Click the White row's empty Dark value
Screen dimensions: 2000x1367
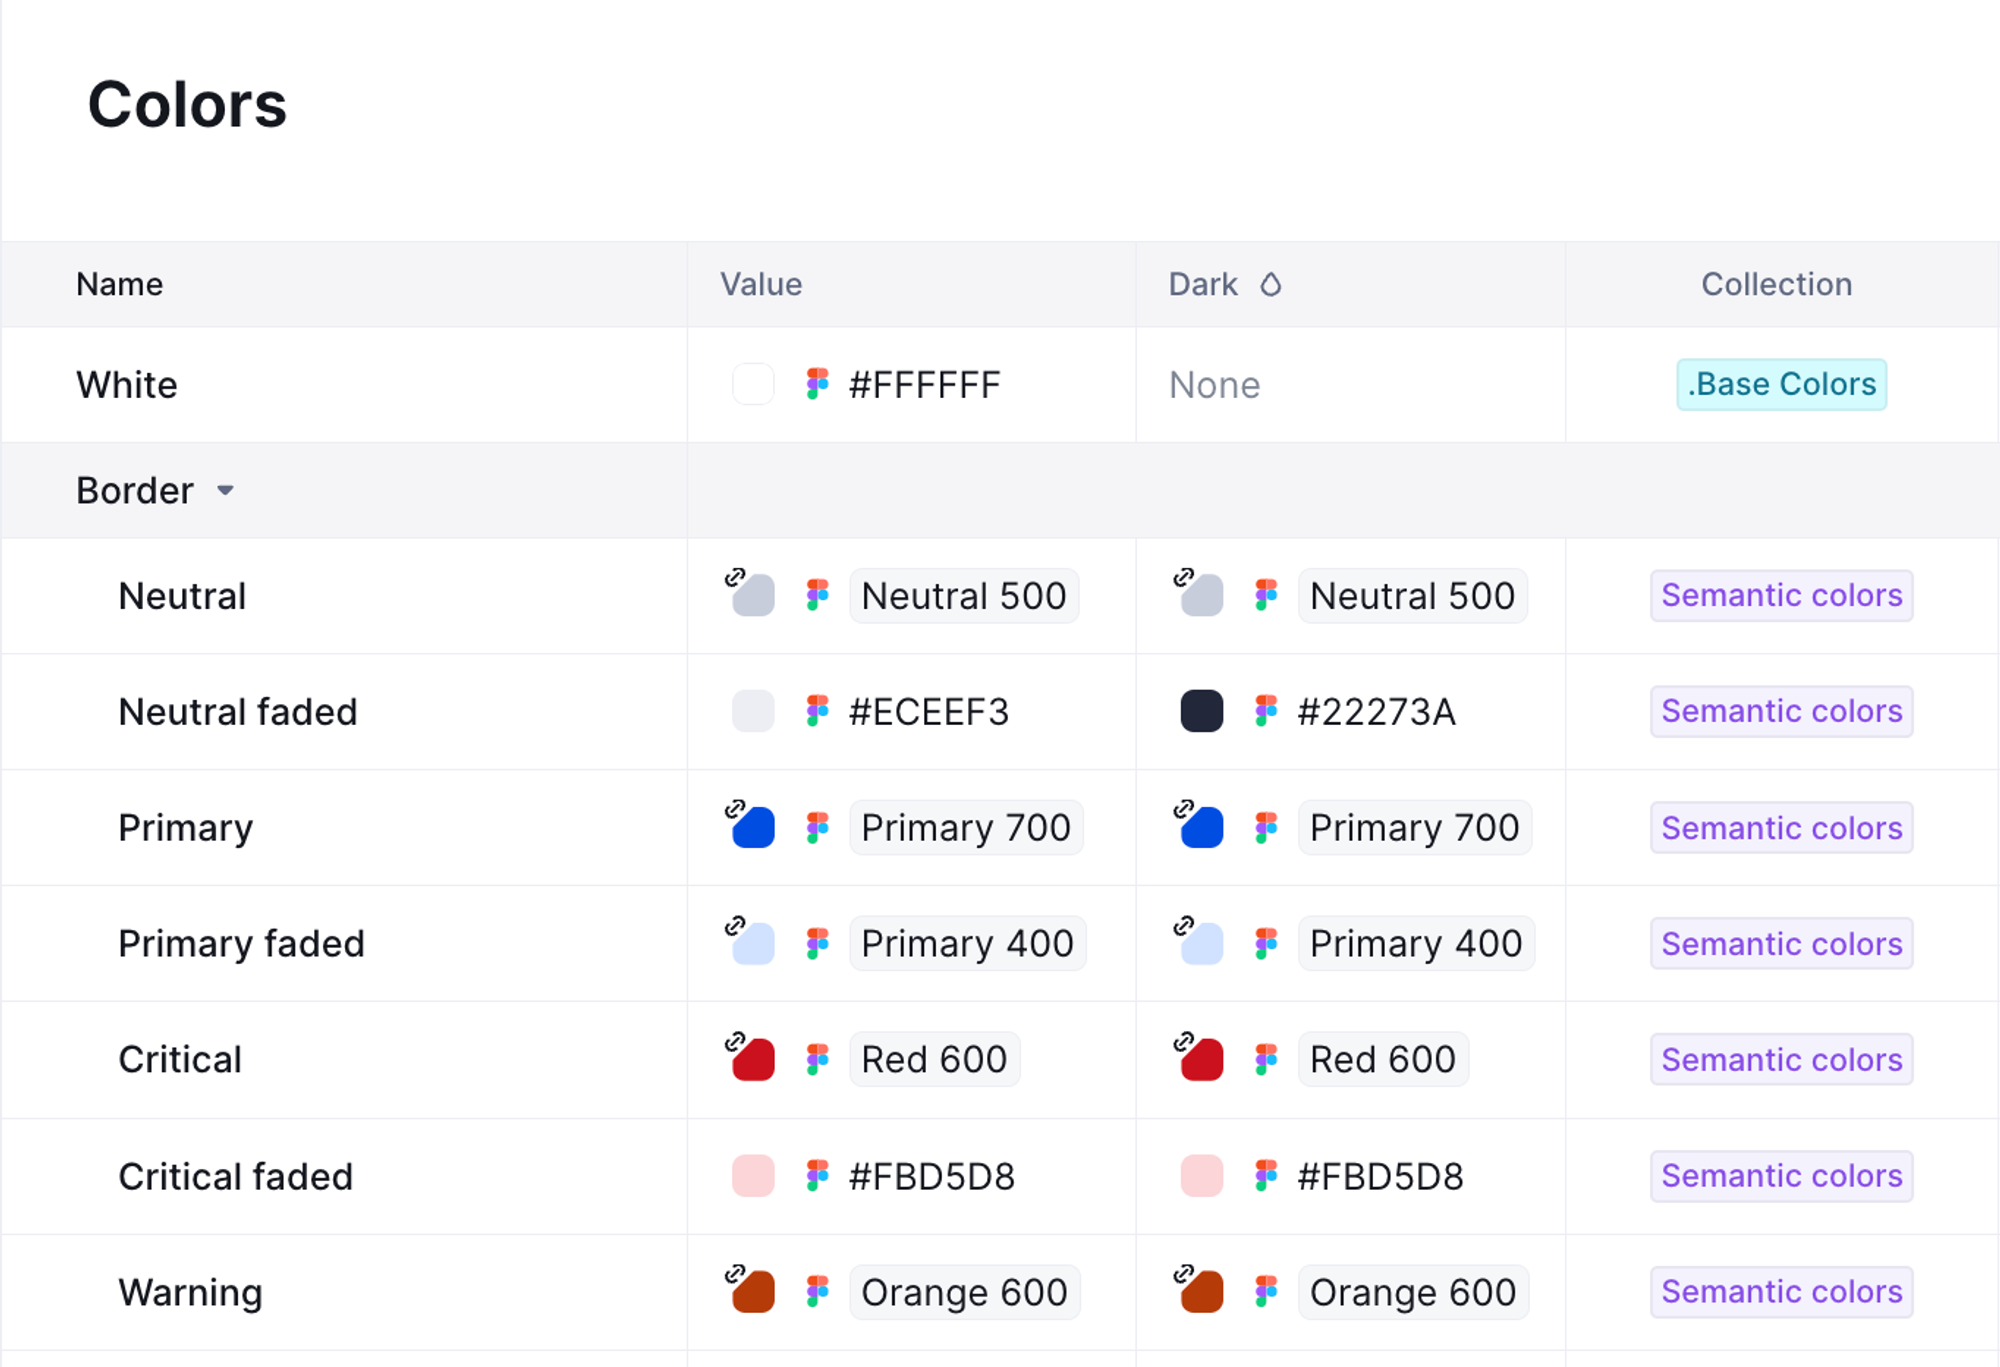pos(1214,385)
